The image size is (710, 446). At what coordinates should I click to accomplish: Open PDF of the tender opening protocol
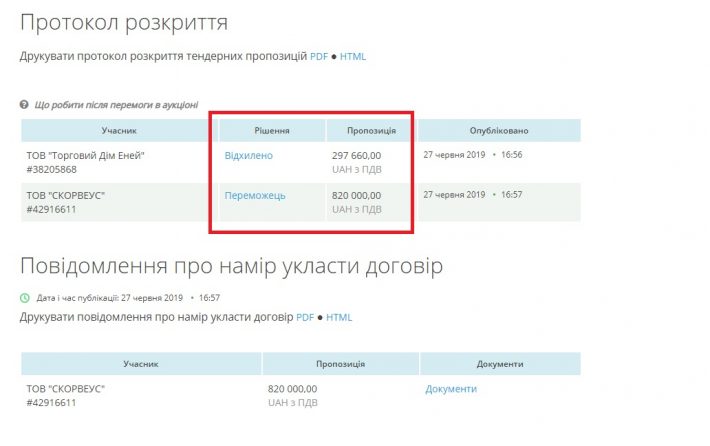click(x=319, y=57)
